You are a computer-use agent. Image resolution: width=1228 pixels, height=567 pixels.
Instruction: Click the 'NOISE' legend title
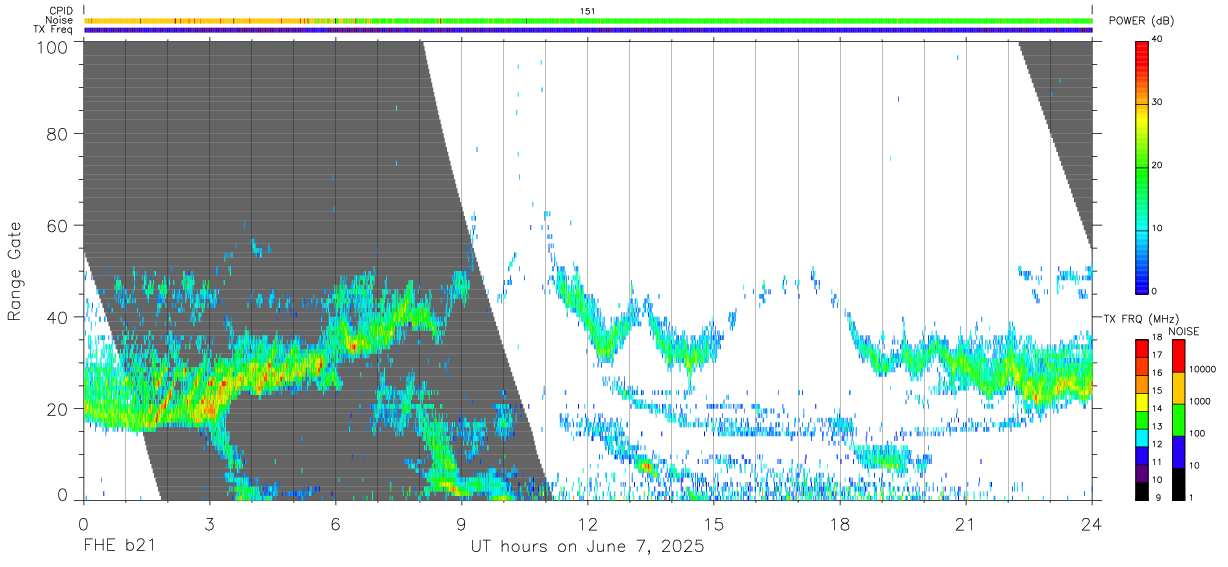point(1185,331)
